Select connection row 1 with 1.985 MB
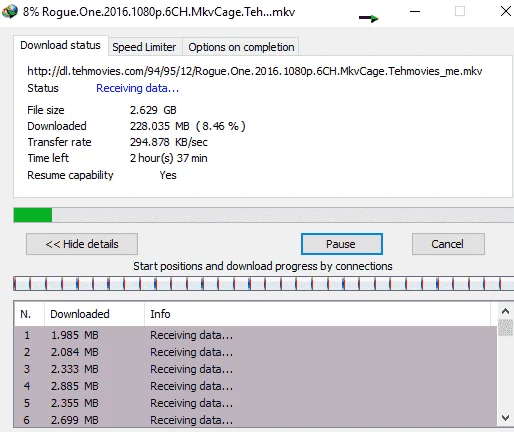 (255, 335)
